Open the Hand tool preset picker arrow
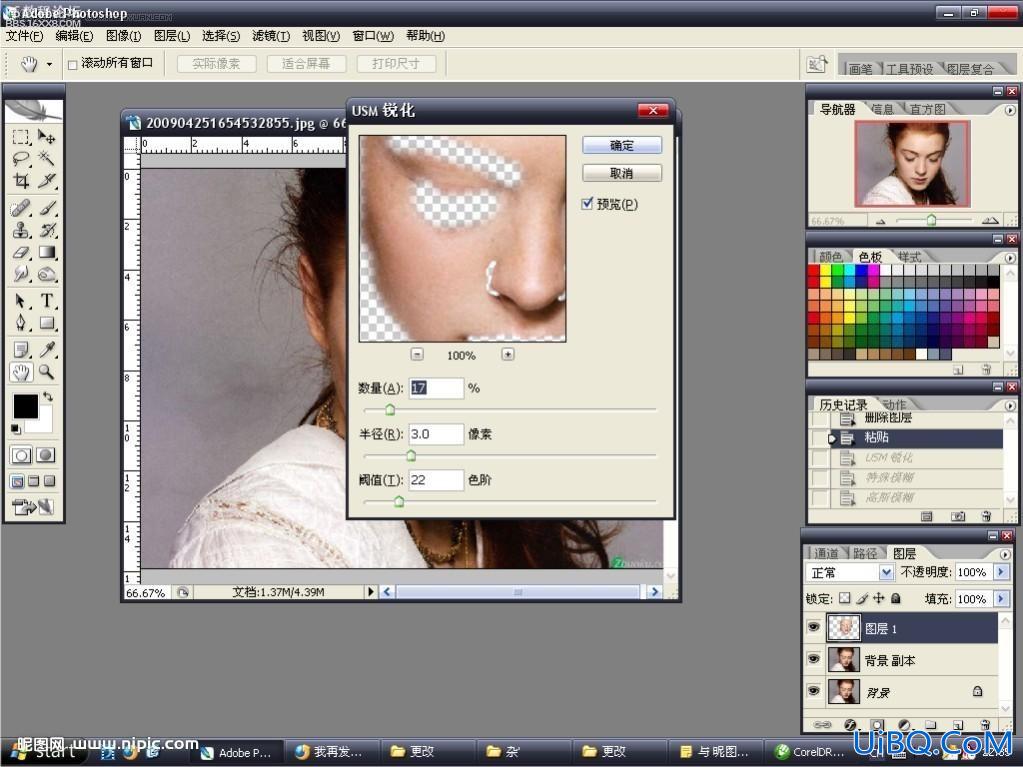Screen dimensions: 1023x767 49,65
